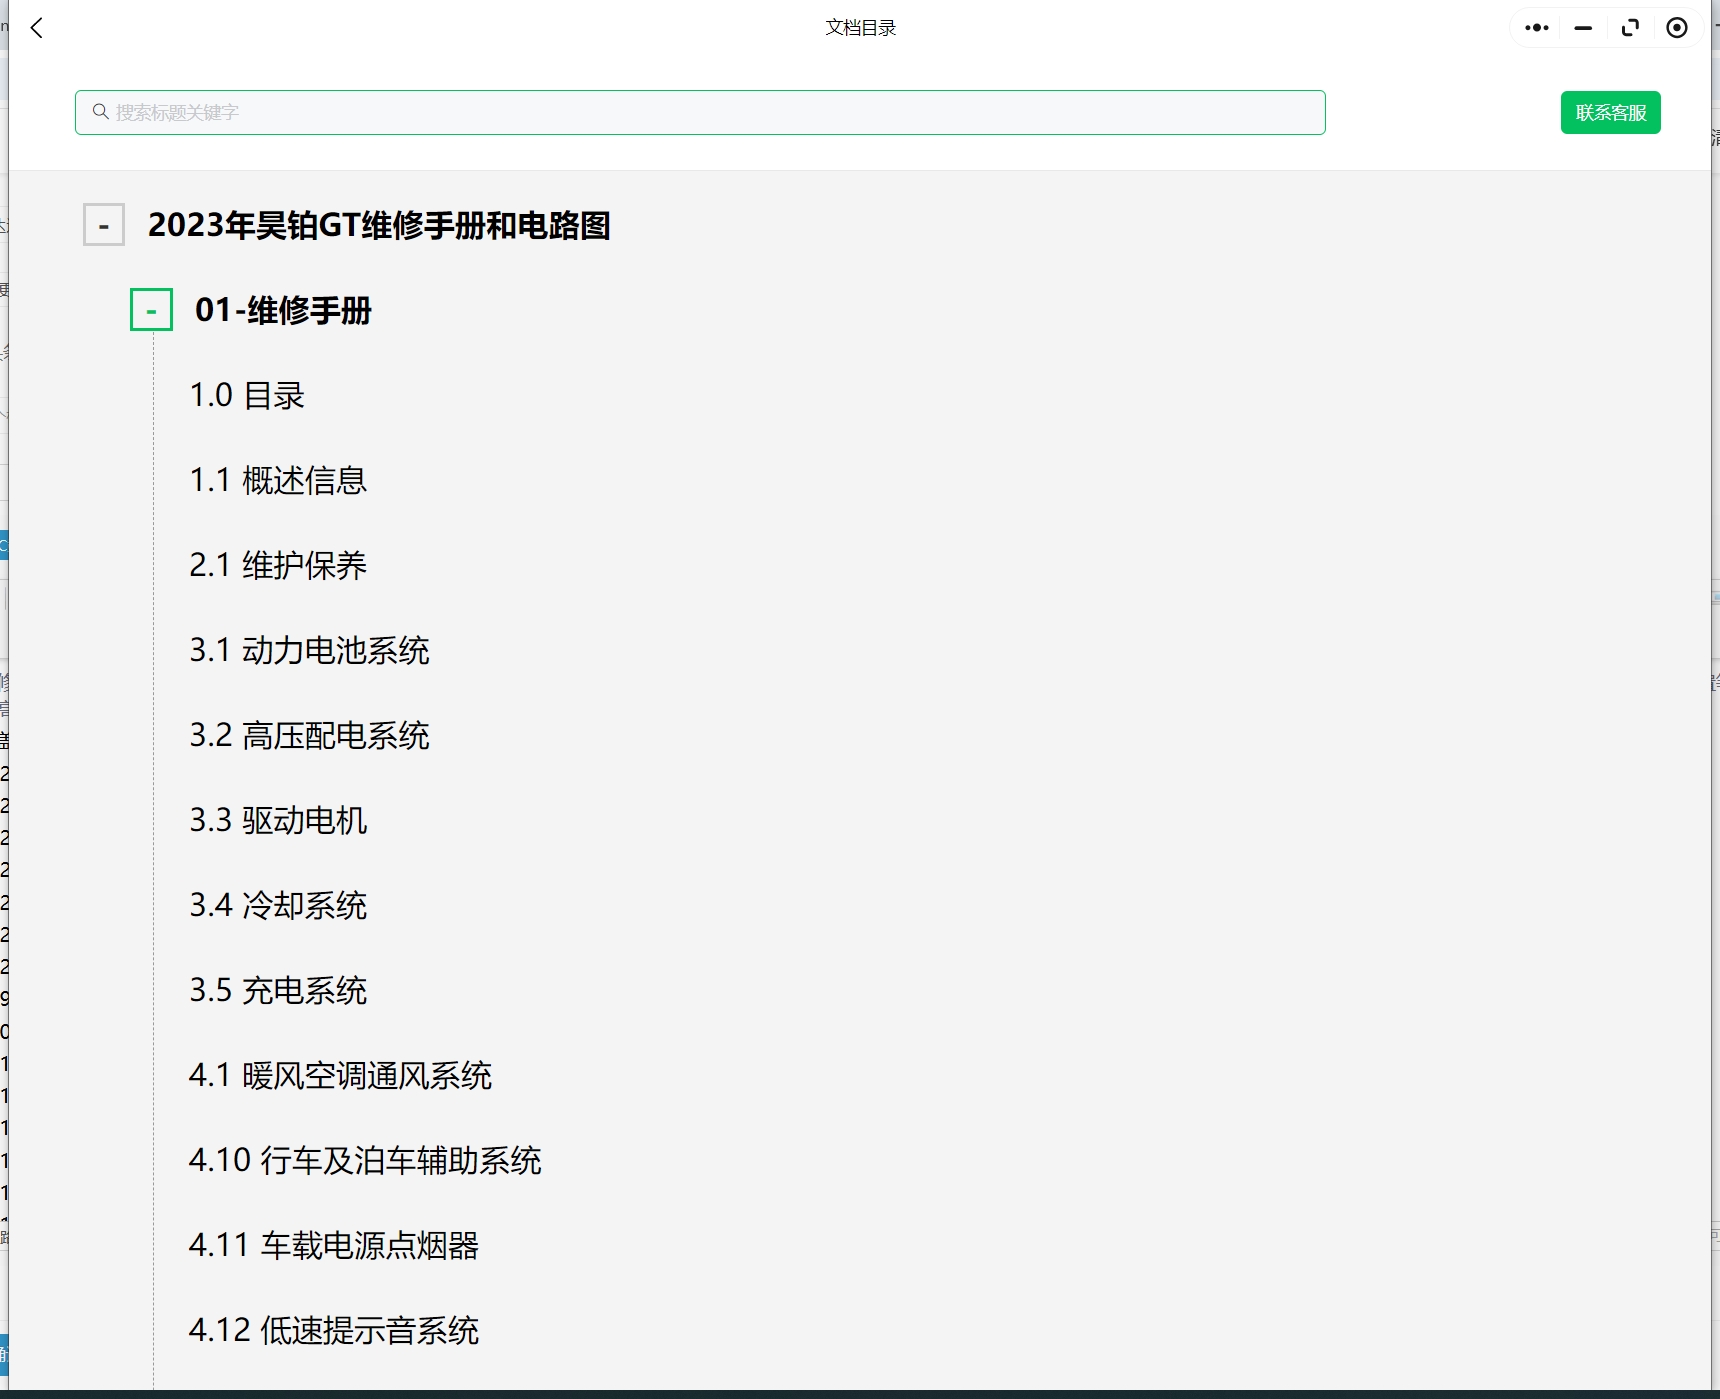Collapse the 01-维修手册 section

(151, 311)
